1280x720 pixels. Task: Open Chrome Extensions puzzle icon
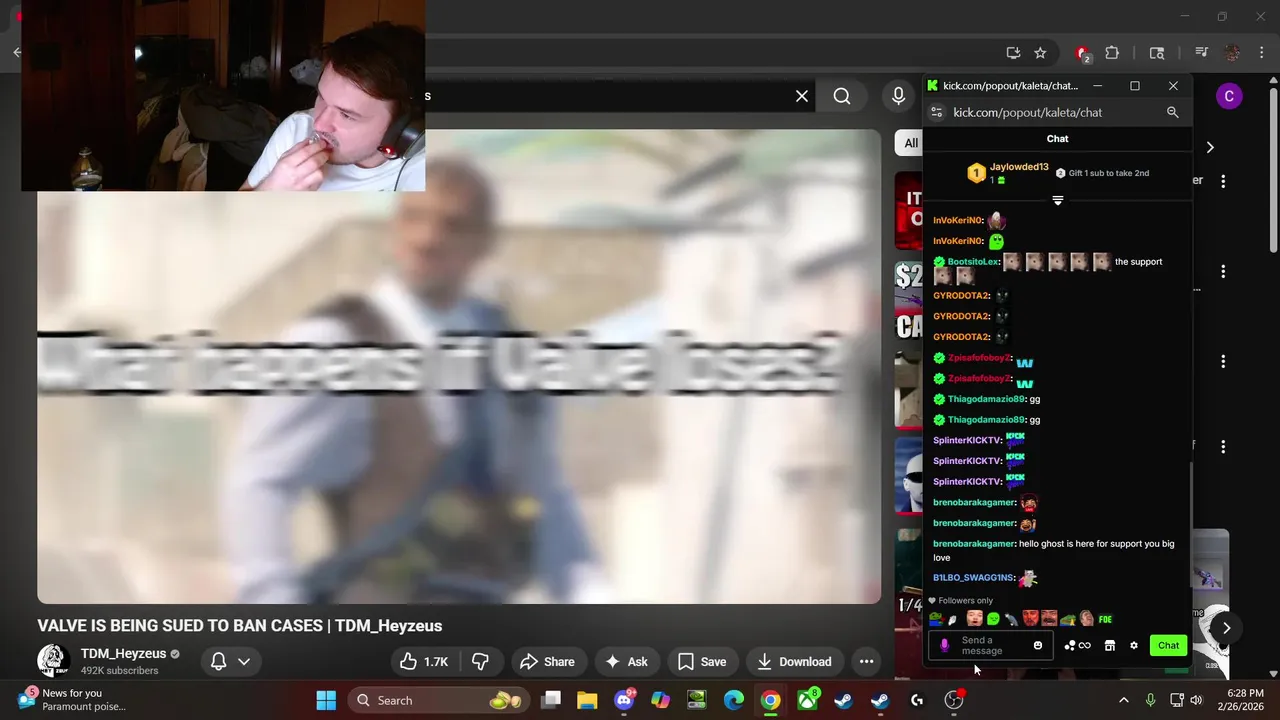[x=1112, y=53]
